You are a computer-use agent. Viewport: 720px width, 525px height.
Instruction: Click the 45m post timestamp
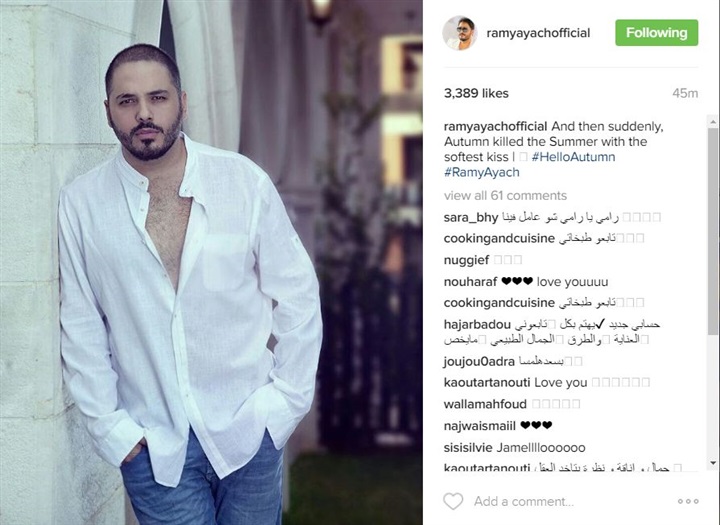685,93
